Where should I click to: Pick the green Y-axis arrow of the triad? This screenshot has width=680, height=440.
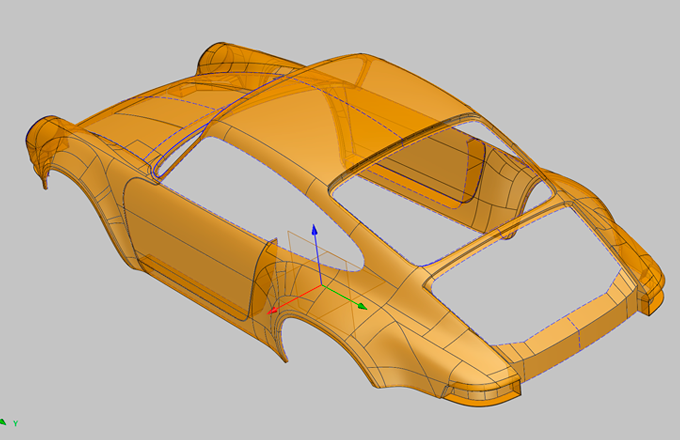point(360,305)
